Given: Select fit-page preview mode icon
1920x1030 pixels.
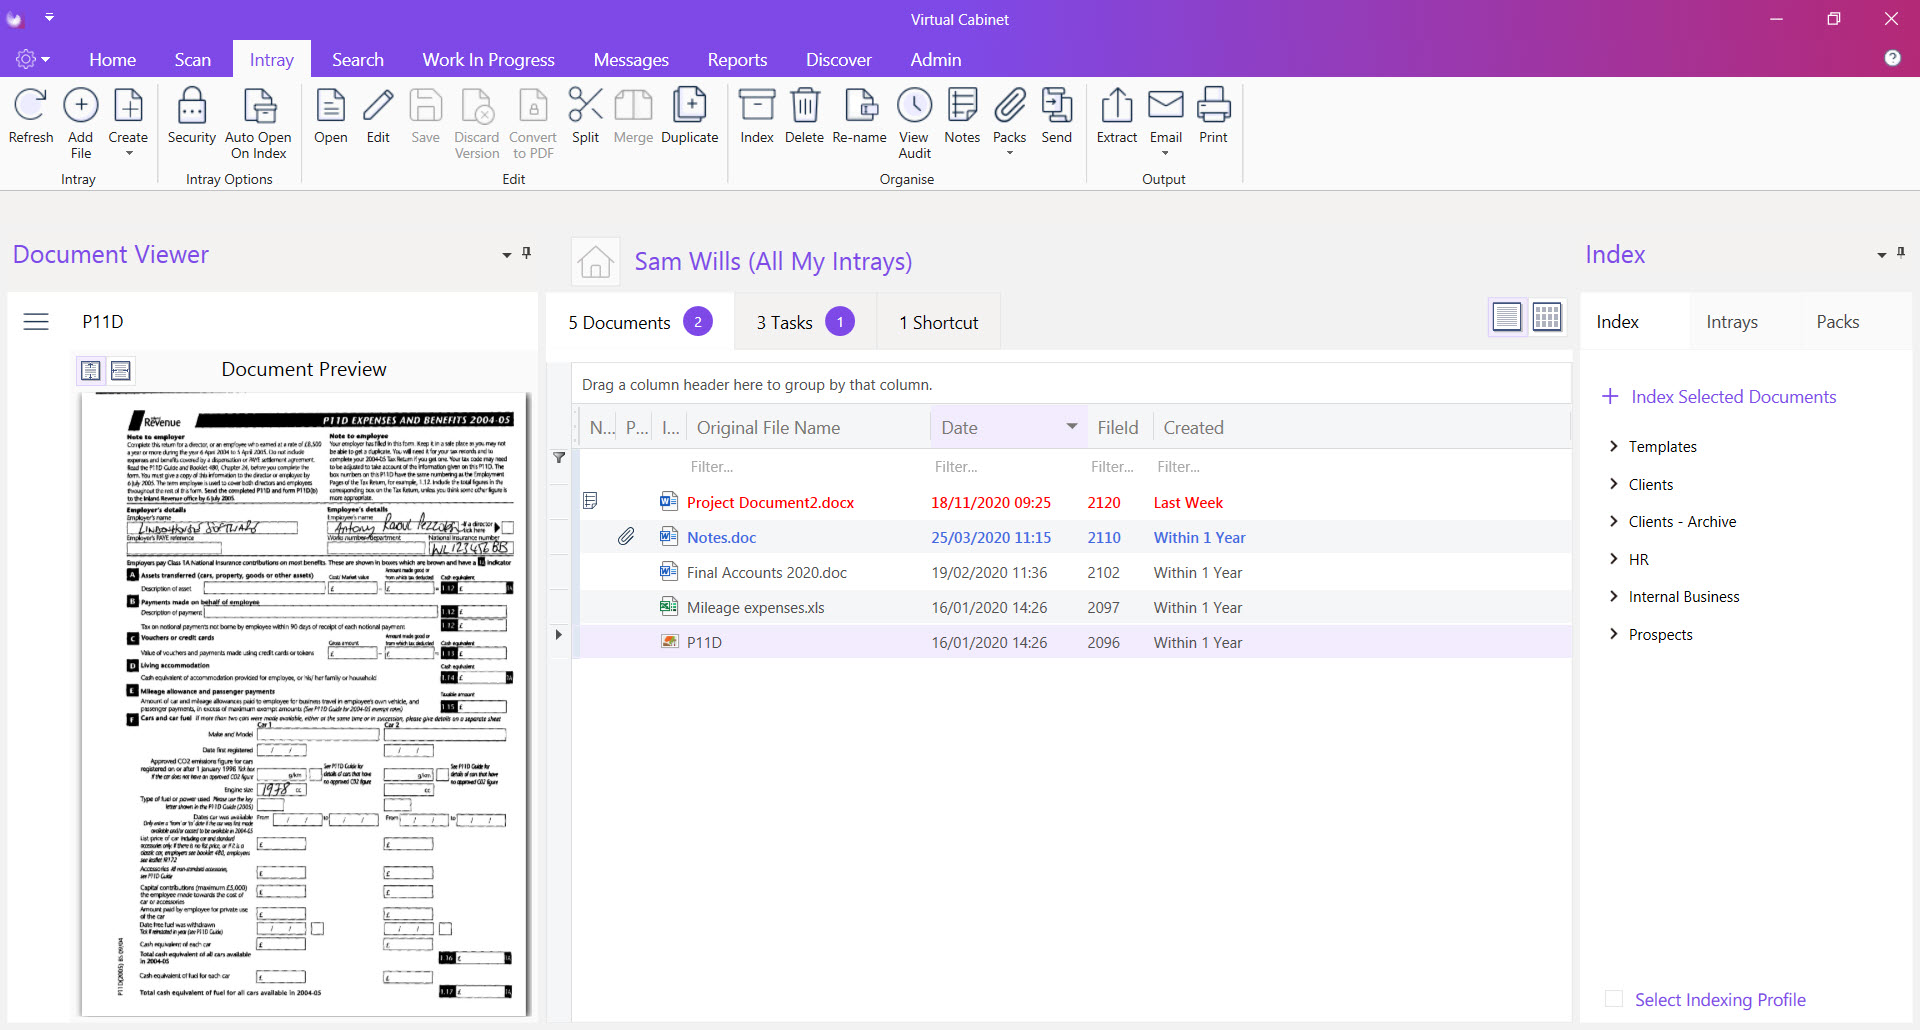Looking at the screenshot, I should [90, 370].
